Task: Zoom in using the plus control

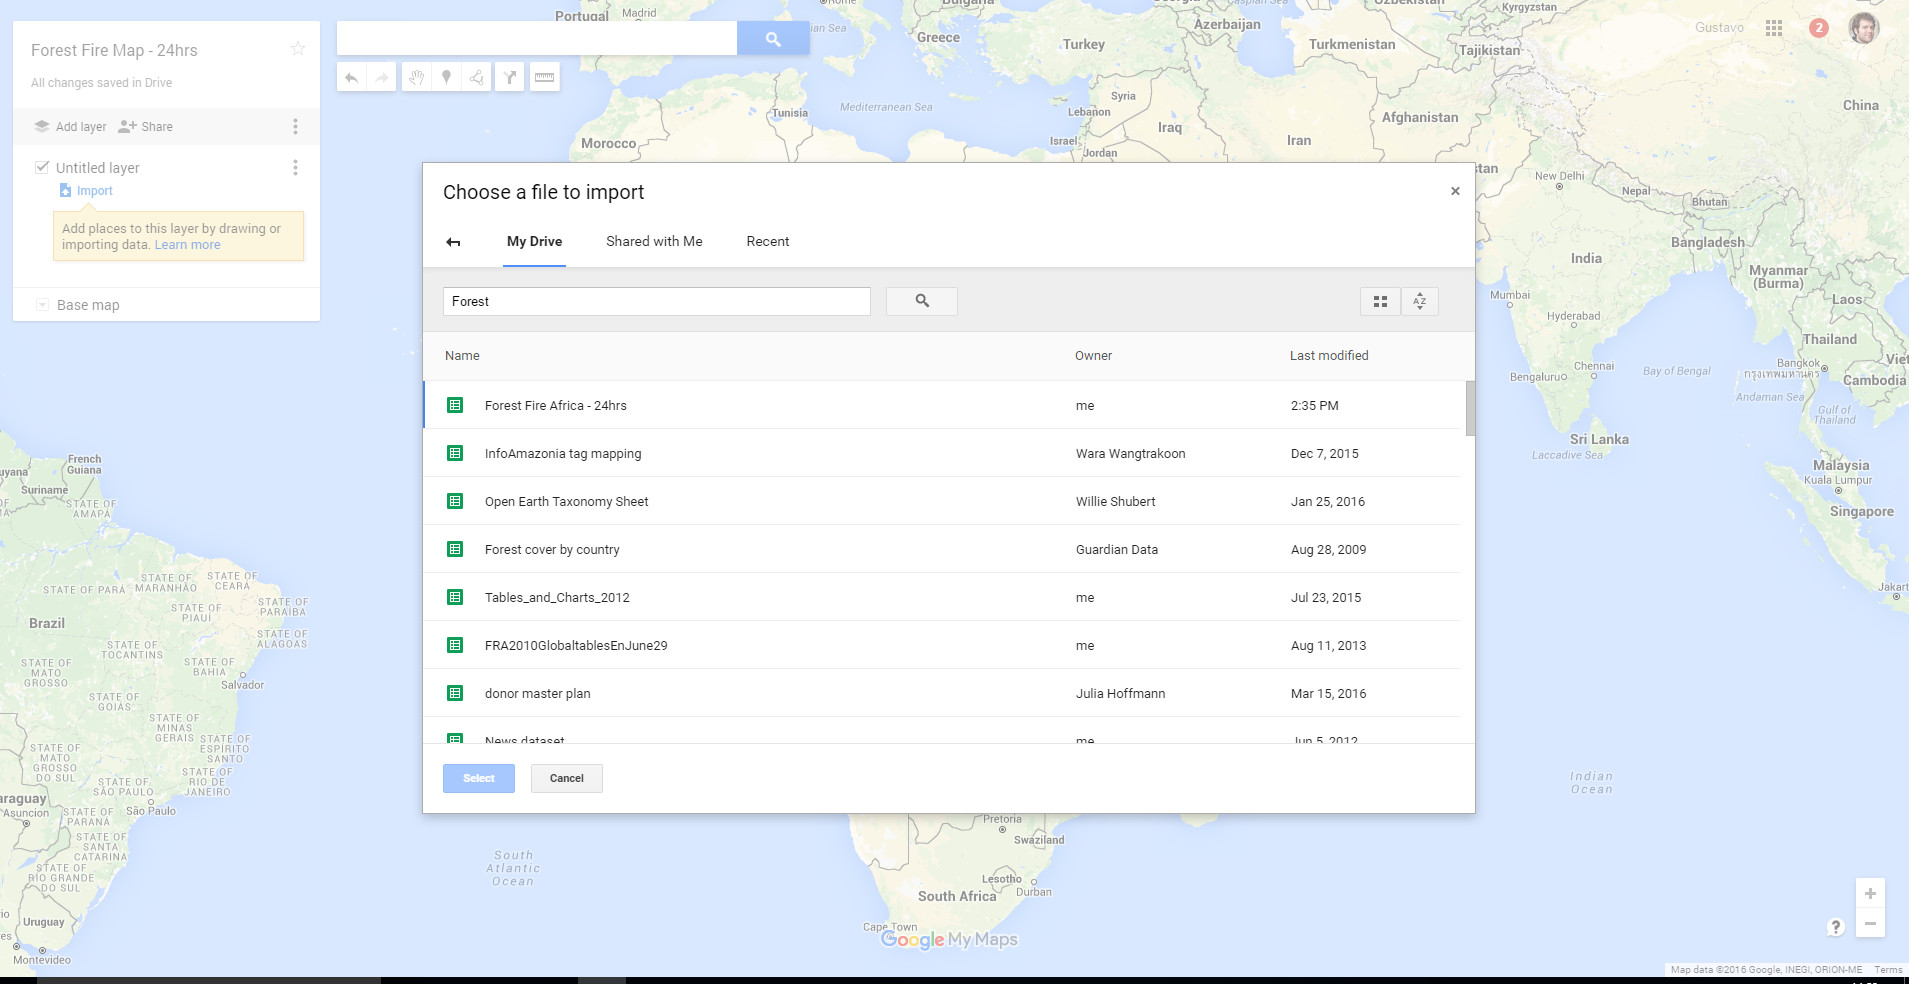Action: (x=1869, y=894)
